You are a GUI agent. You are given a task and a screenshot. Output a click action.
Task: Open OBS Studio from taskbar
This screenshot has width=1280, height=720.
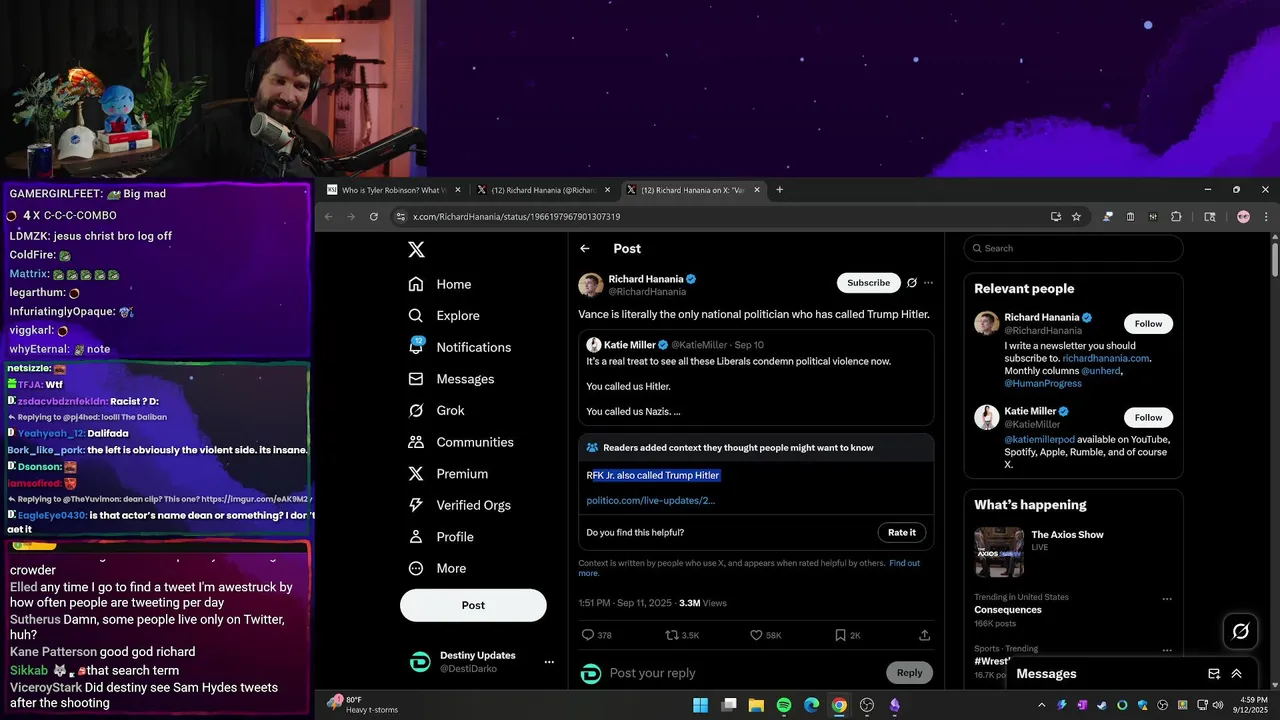[x=867, y=705]
